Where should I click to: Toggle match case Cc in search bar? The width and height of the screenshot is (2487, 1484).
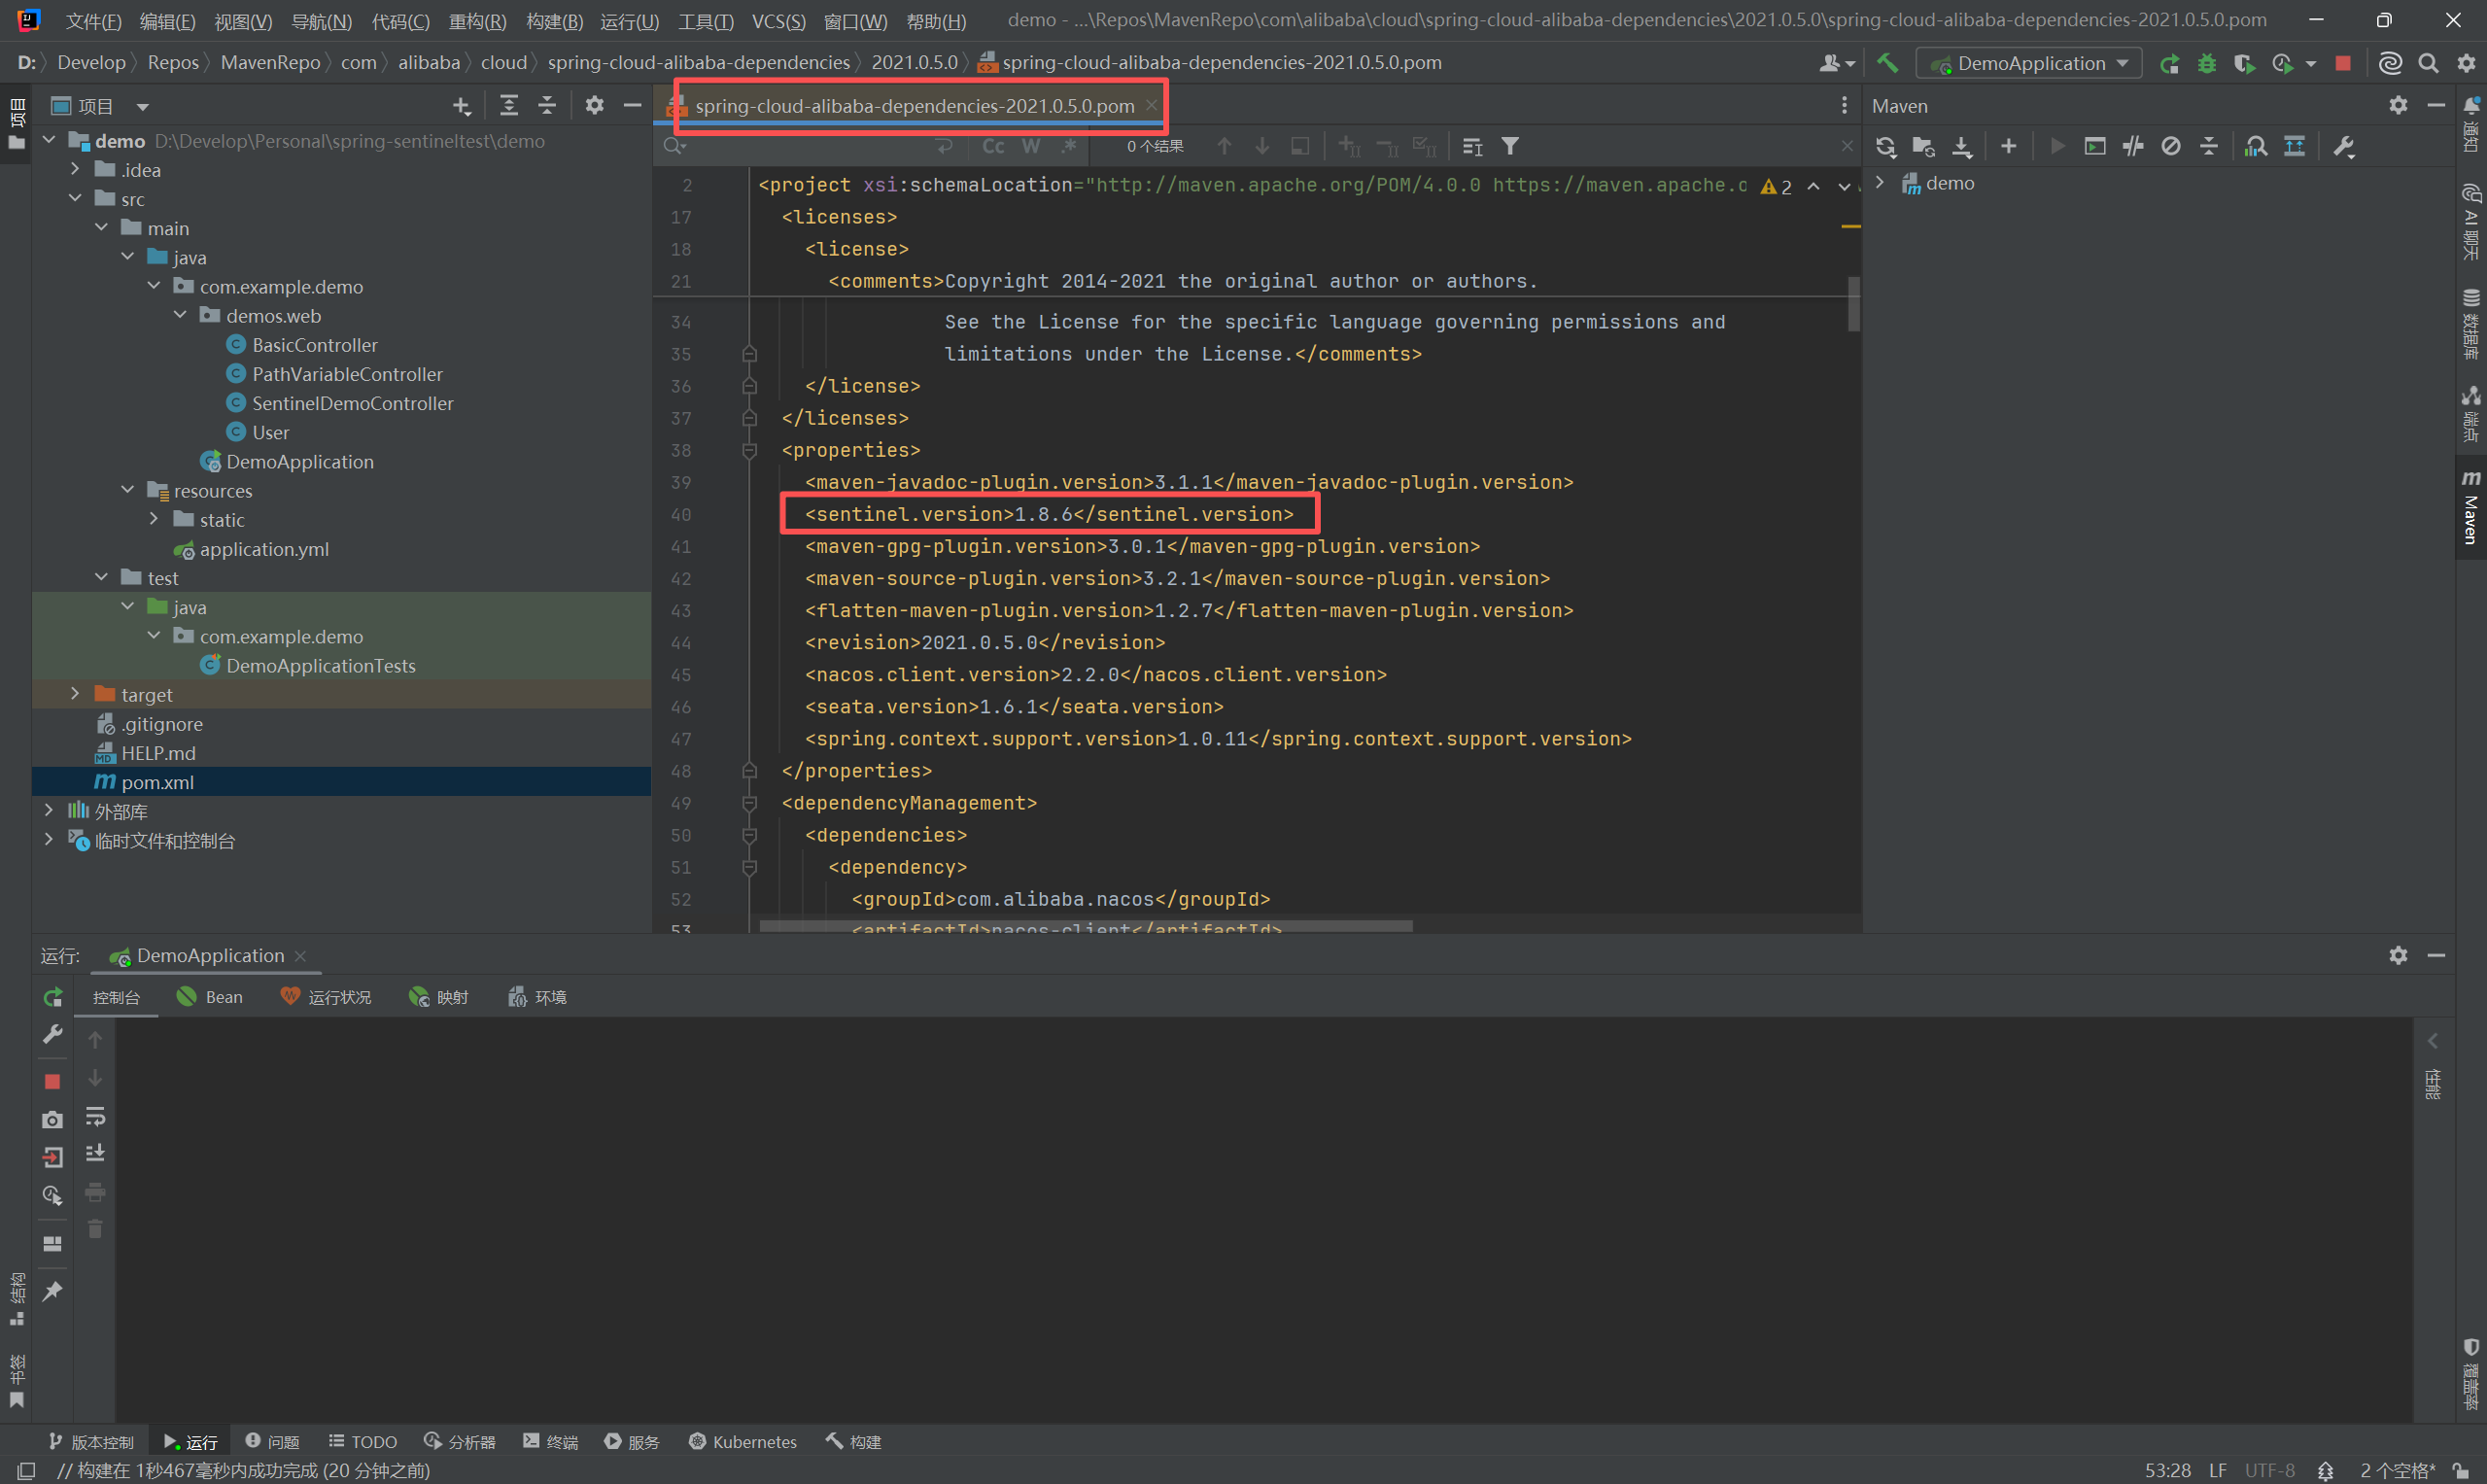[x=992, y=147]
